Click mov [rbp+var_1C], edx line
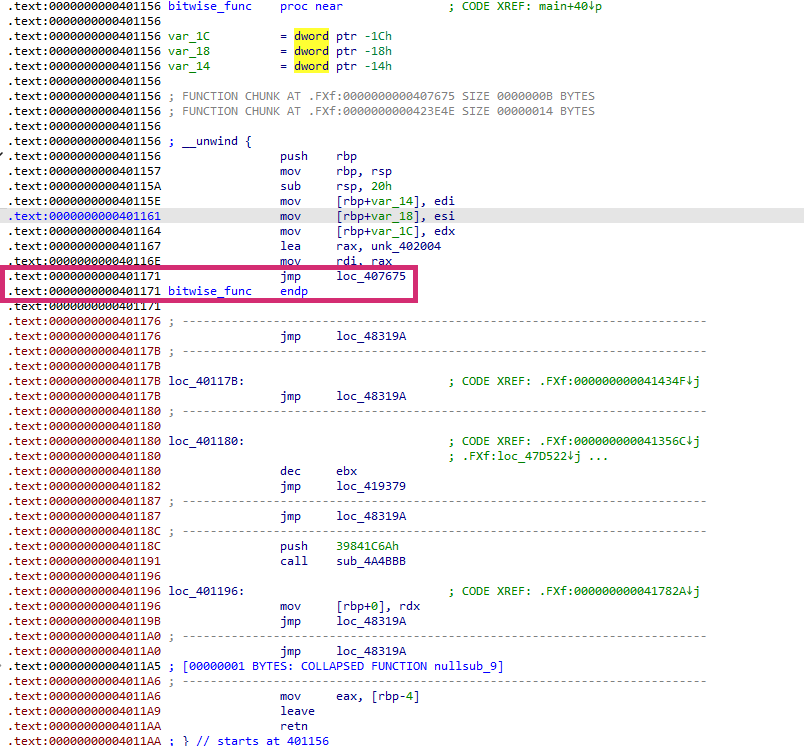This screenshot has width=804, height=746. [367, 231]
